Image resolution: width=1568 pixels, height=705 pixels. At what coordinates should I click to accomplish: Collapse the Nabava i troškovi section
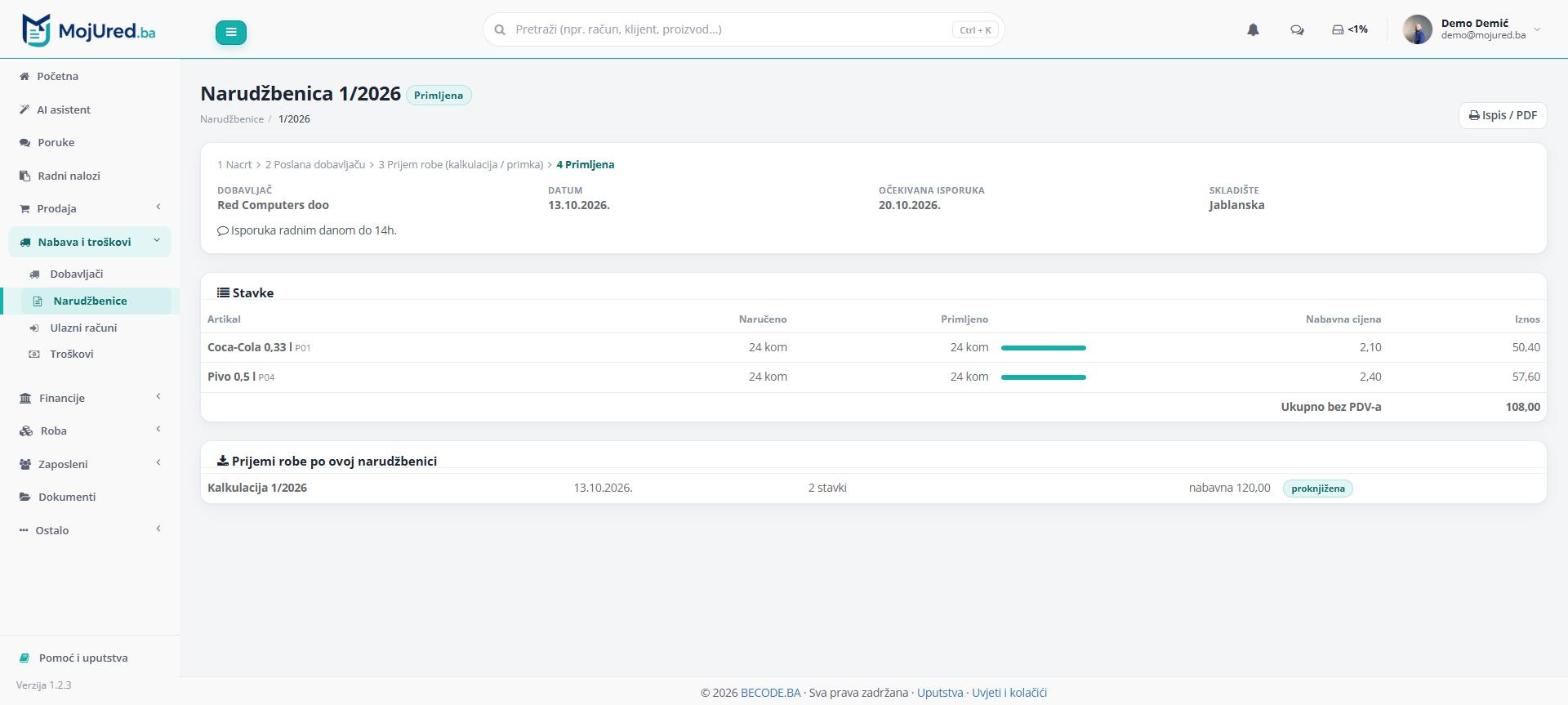click(90, 241)
